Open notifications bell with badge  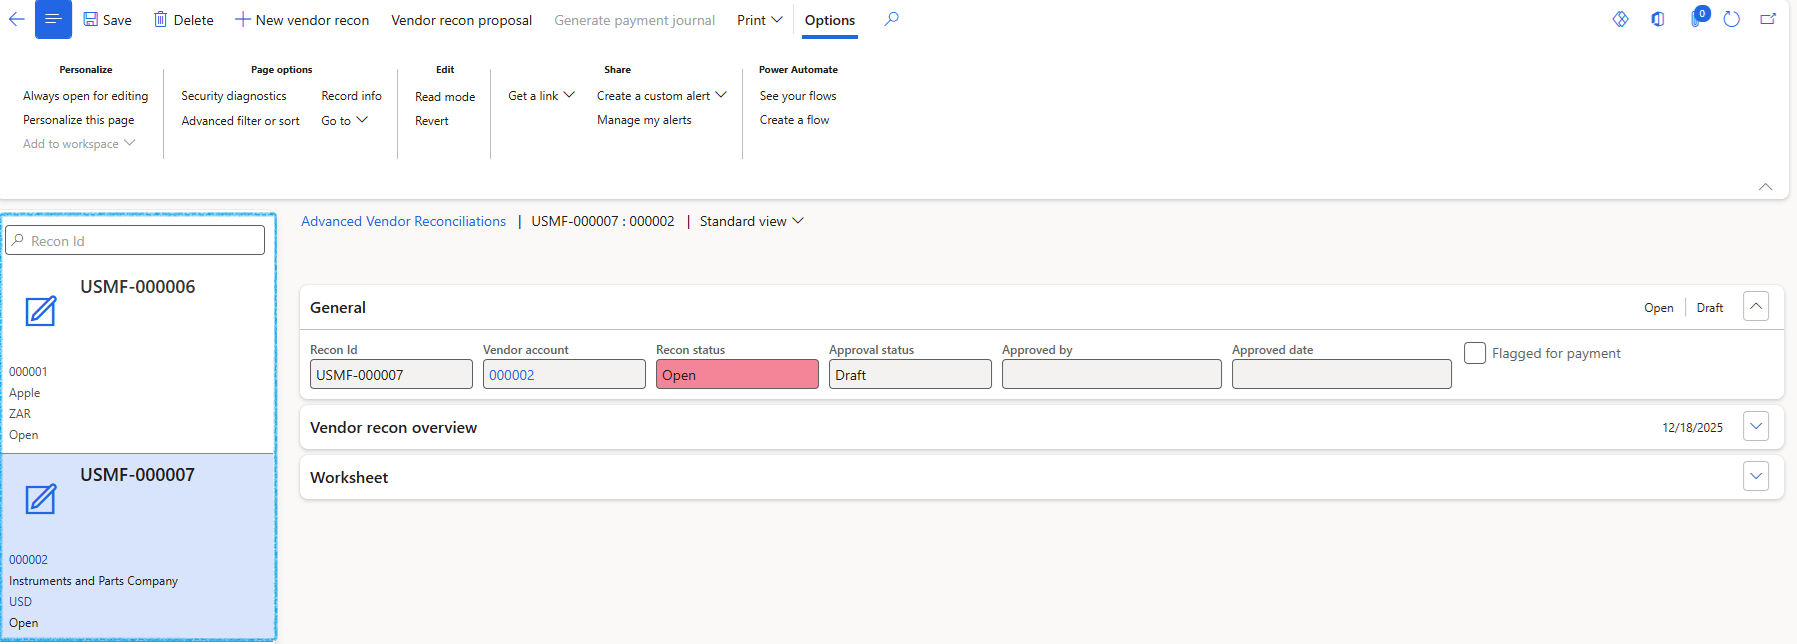click(1697, 19)
